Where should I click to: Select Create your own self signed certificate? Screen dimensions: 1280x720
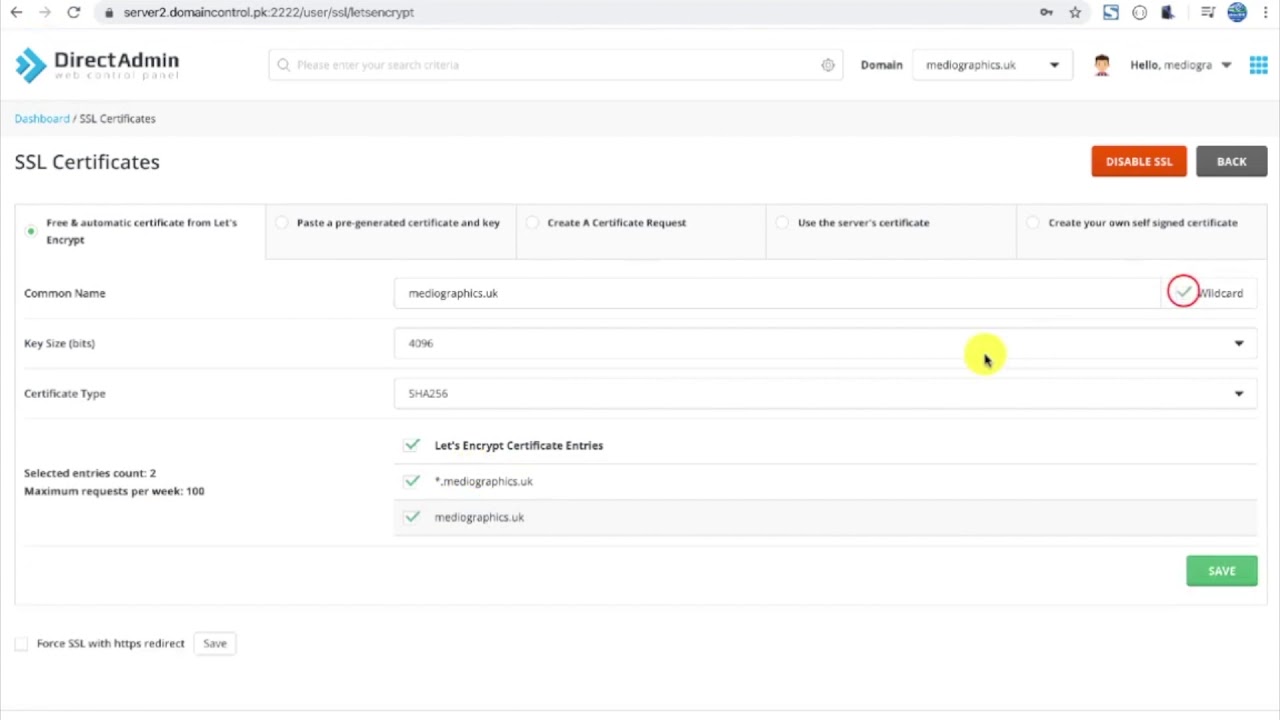click(1033, 223)
